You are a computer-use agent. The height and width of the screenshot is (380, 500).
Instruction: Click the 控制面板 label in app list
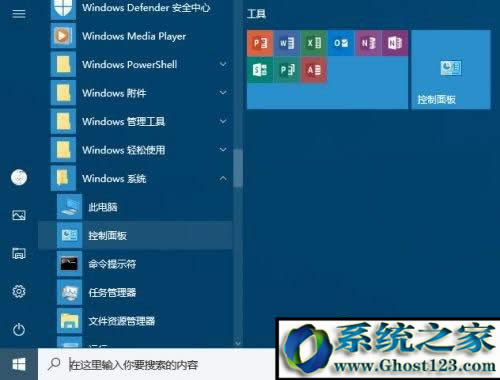pyautogui.click(x=107, y=236)
